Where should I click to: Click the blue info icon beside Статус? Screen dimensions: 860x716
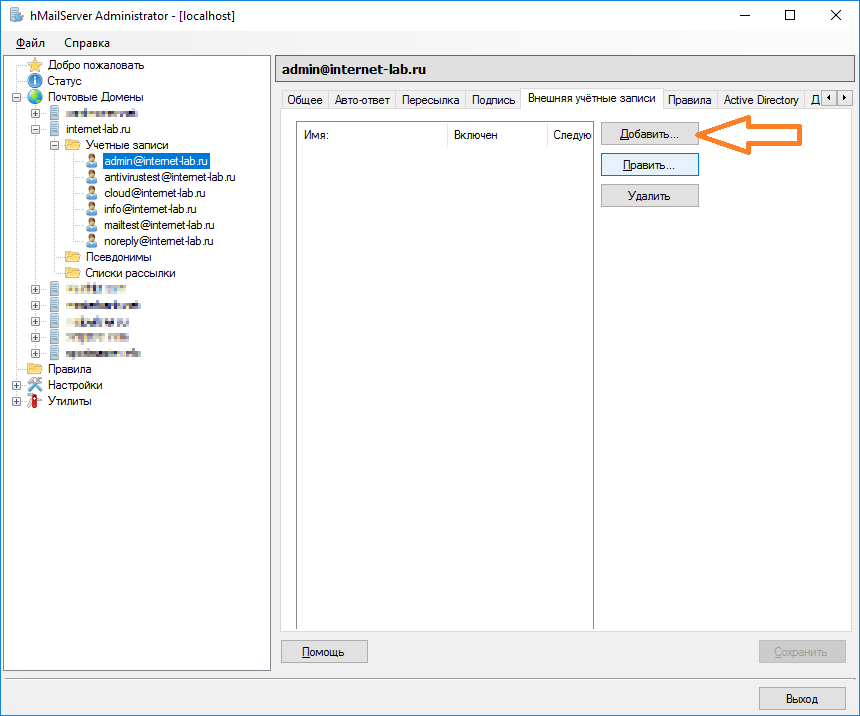[35, 81]
